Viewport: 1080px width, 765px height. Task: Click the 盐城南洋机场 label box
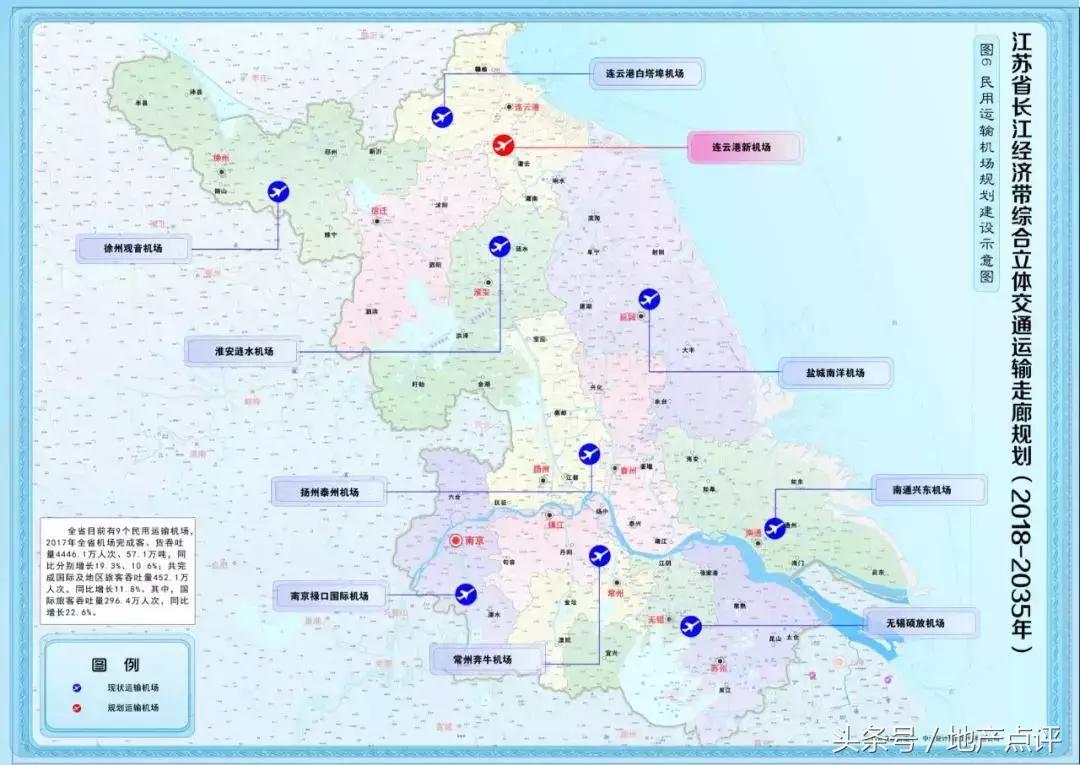(x=835, y=373)
